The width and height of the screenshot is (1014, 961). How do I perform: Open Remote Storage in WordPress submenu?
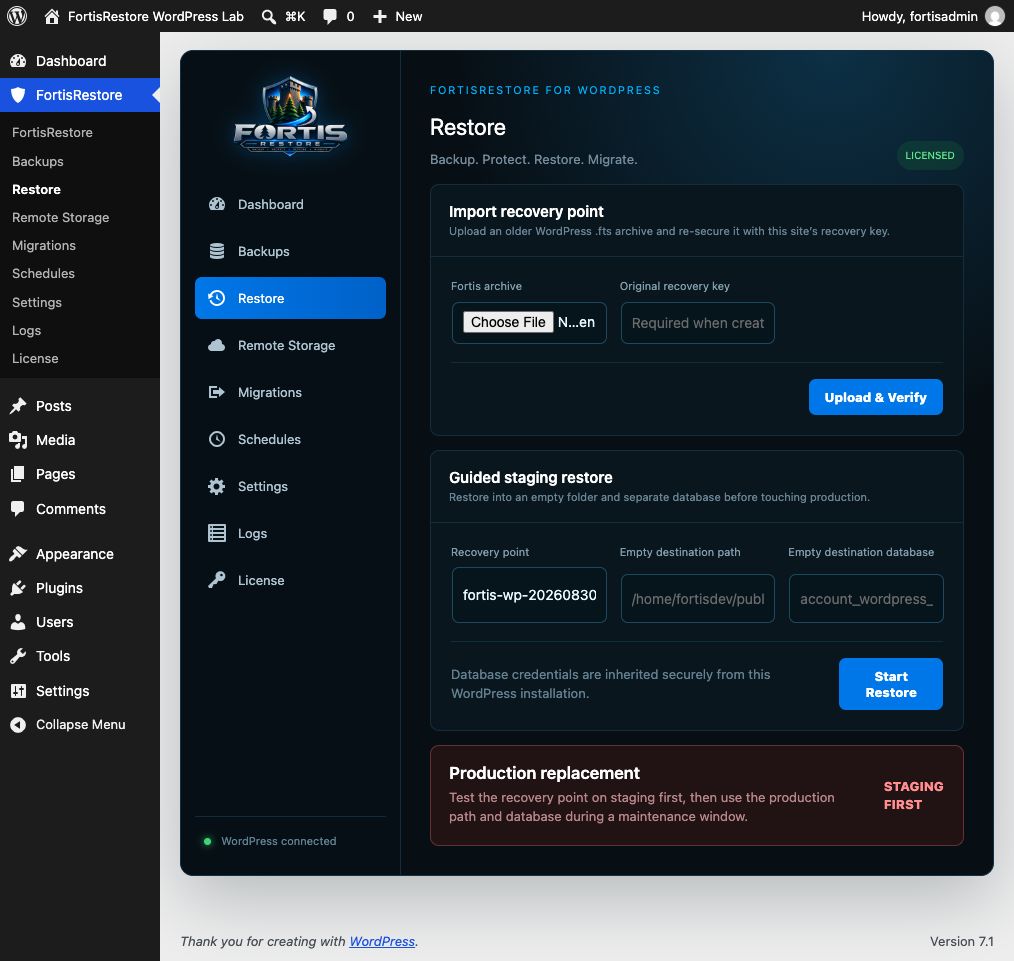coord(60,217)
